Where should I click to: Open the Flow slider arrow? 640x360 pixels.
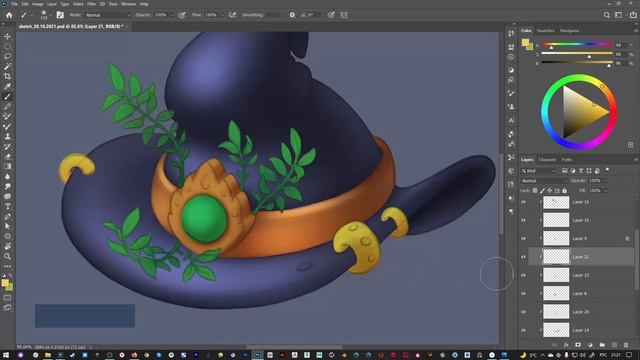222,15
